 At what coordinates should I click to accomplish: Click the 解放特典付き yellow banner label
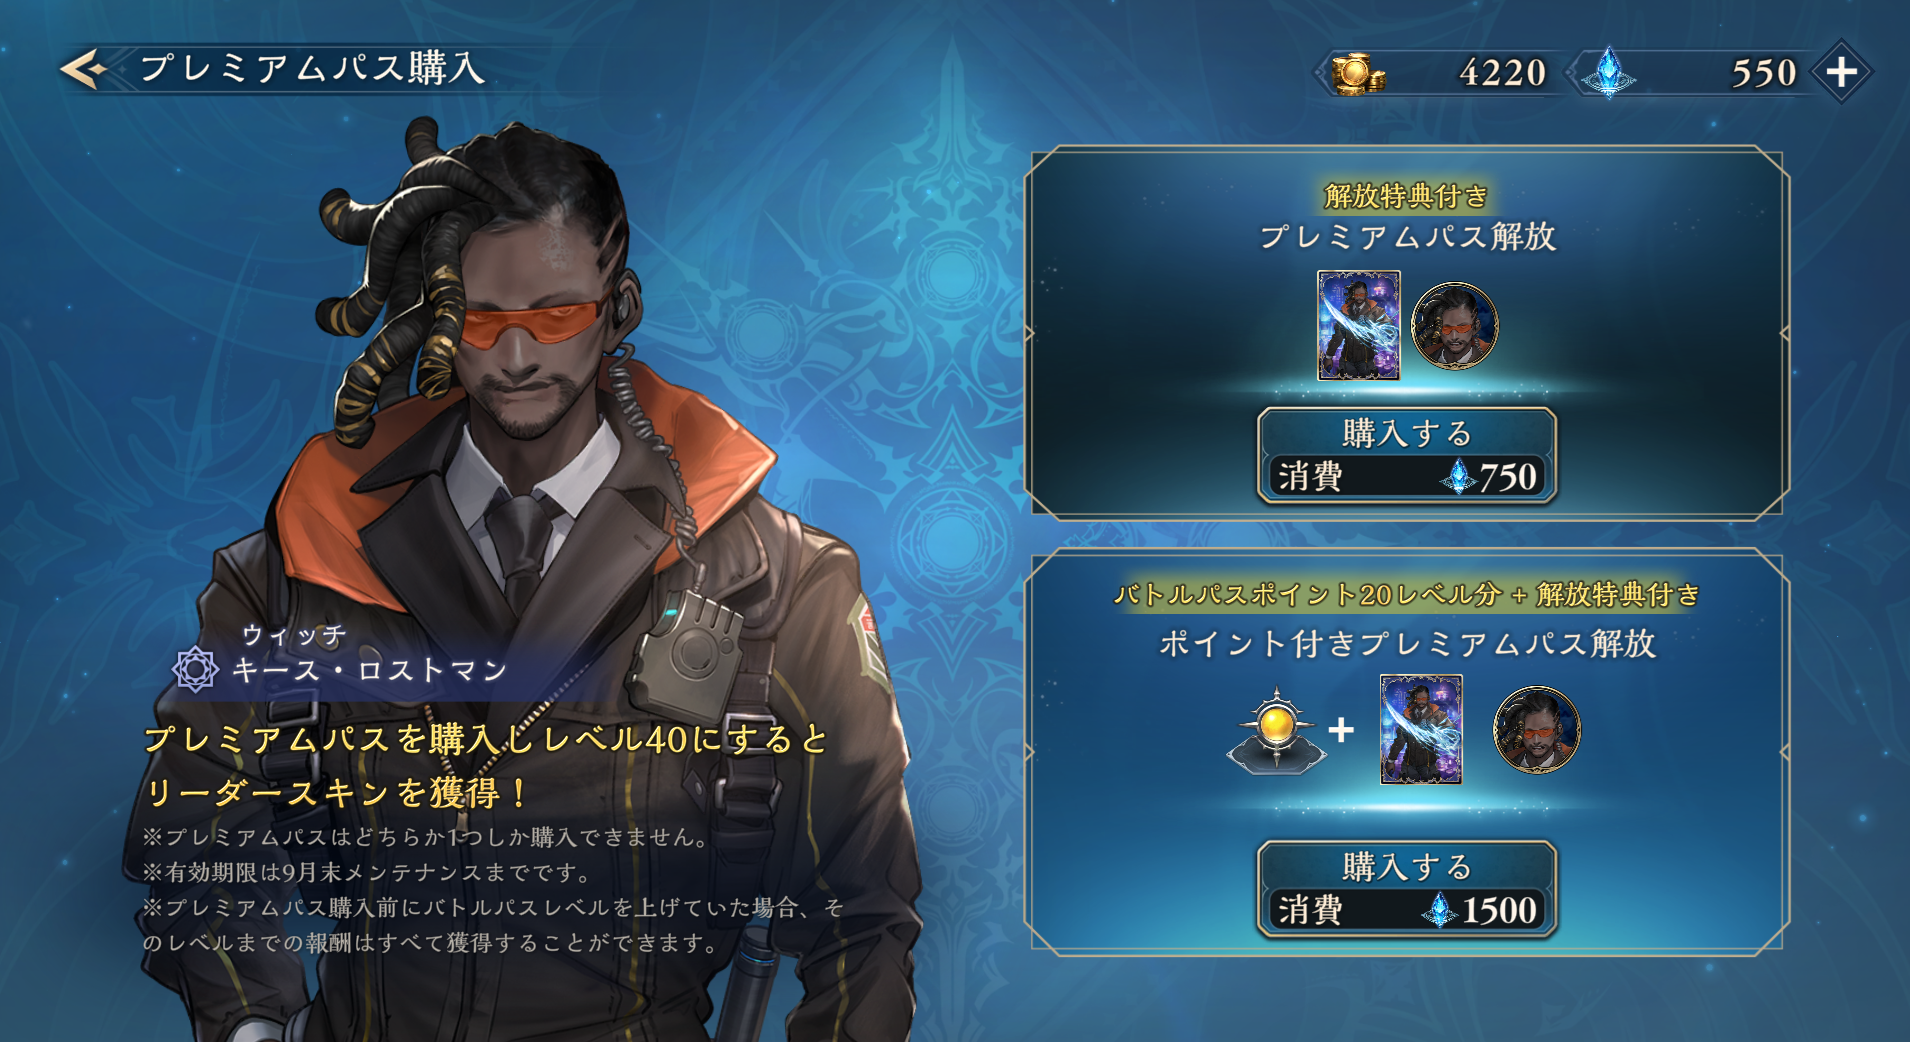click(x=1406, y=196)
